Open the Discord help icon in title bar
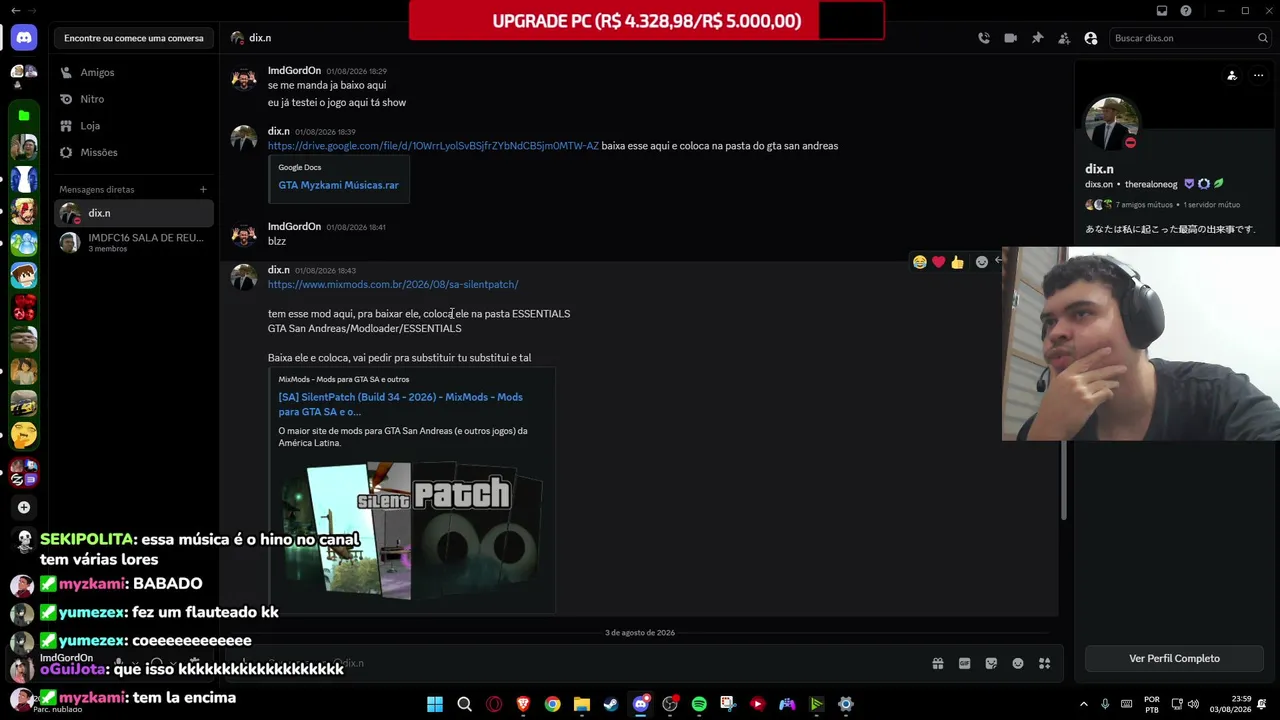The height and width of the screenshot is (720, 1280). tap(1186, 11)
